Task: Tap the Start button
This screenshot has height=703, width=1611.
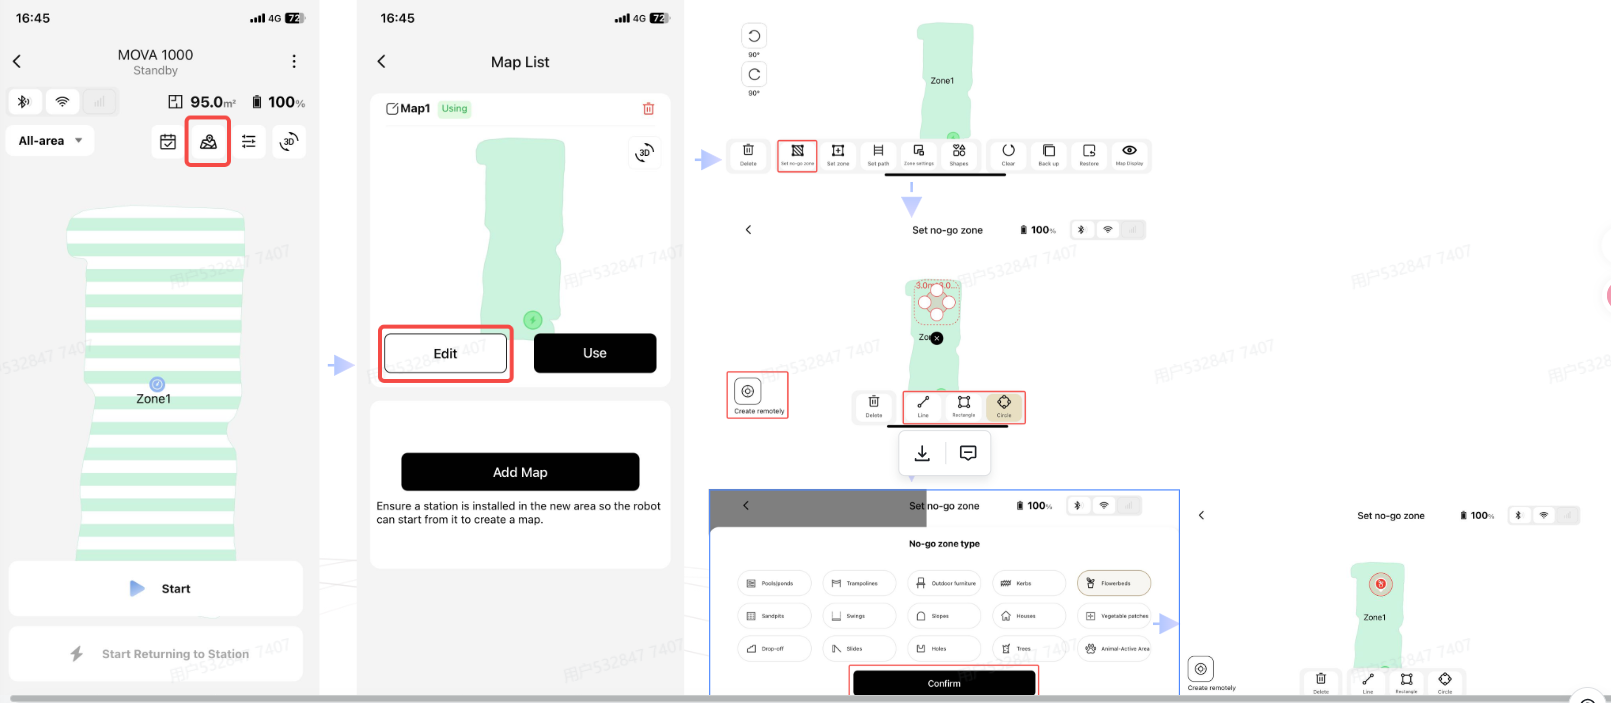Action: point(156,589)
